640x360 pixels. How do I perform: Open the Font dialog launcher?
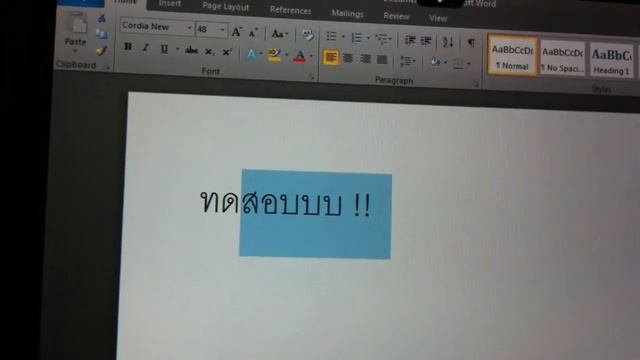click(312, 77)
